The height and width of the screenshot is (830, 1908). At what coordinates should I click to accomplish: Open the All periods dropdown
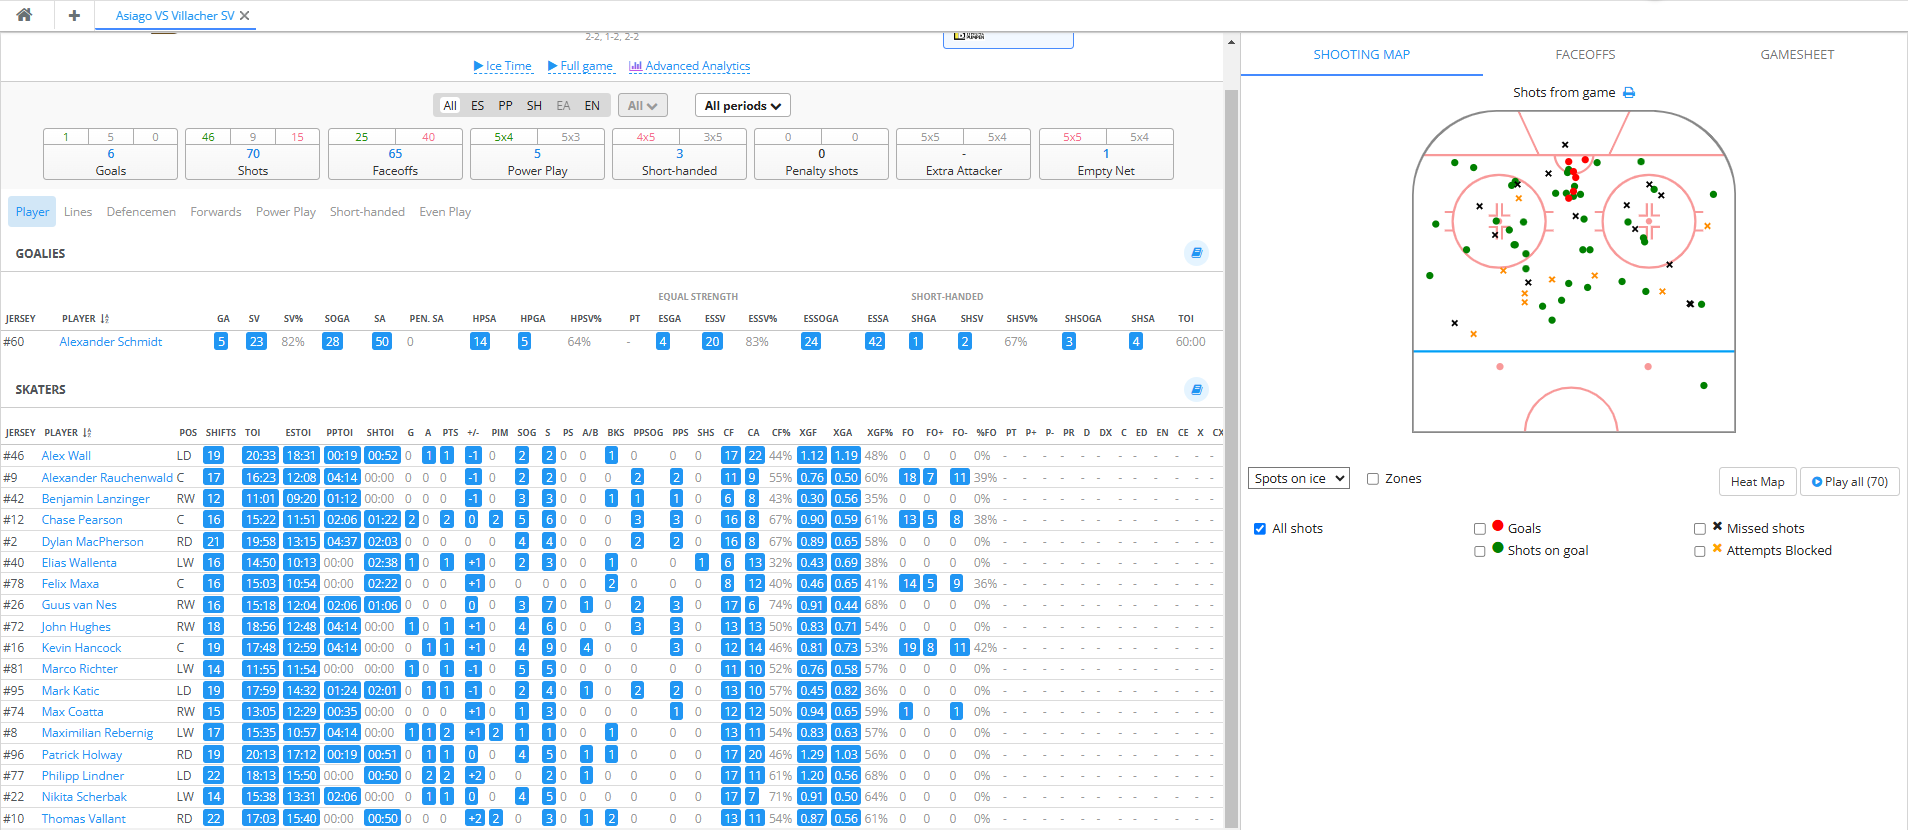(742, 106)
